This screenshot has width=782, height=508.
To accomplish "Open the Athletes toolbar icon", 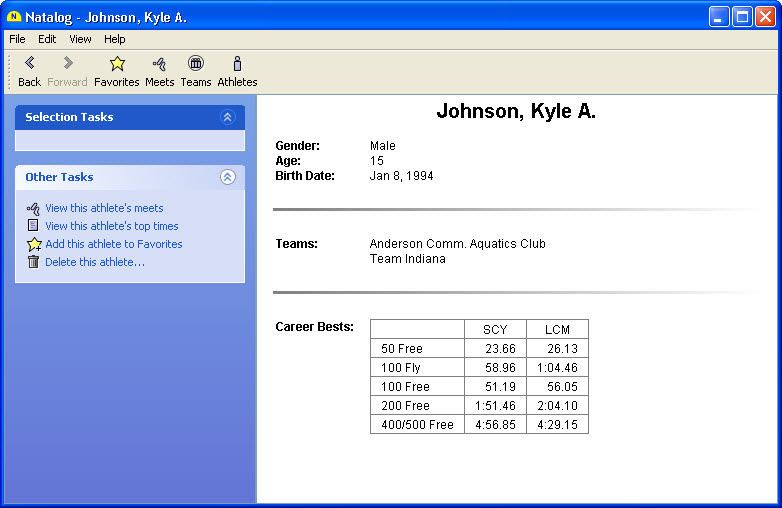I will (x=237, y=64).
